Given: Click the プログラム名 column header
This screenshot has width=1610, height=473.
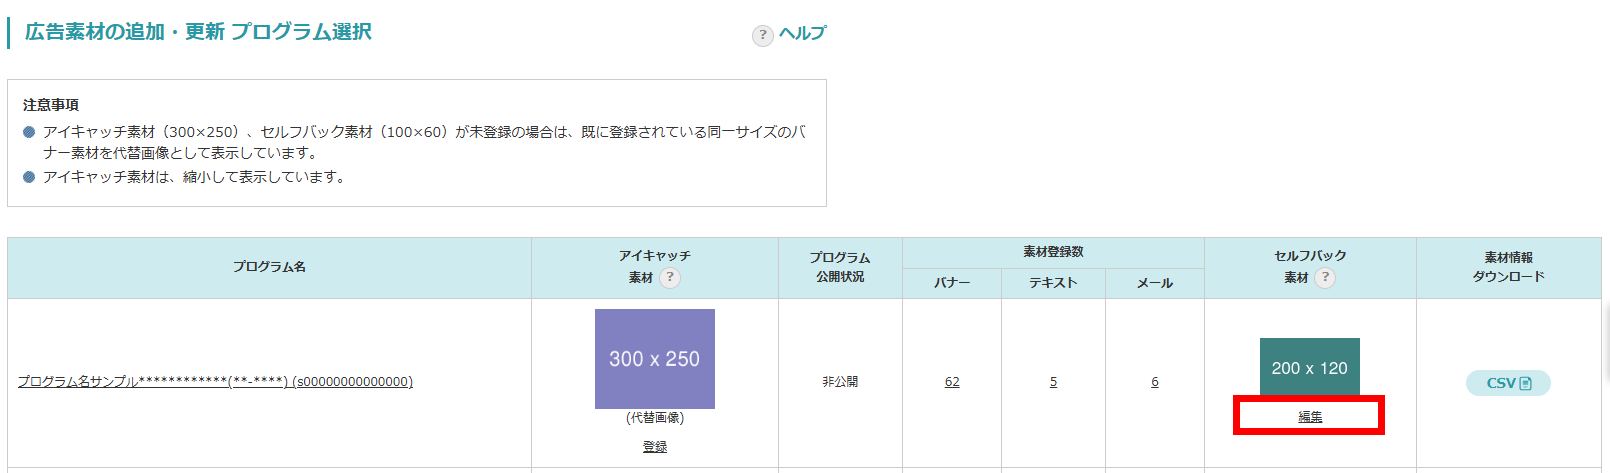Looking at the screenshot, I should click(x=269, y=267).
